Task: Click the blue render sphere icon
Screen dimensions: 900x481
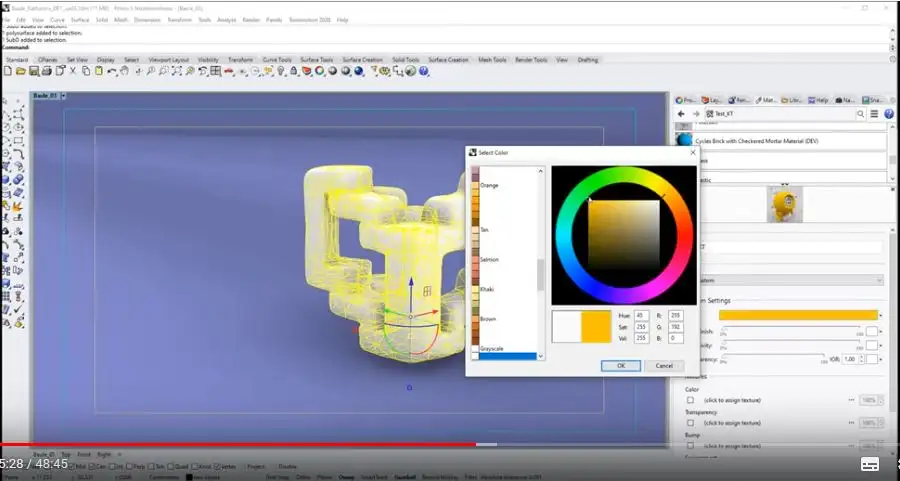Action: (x=359, y=71)
